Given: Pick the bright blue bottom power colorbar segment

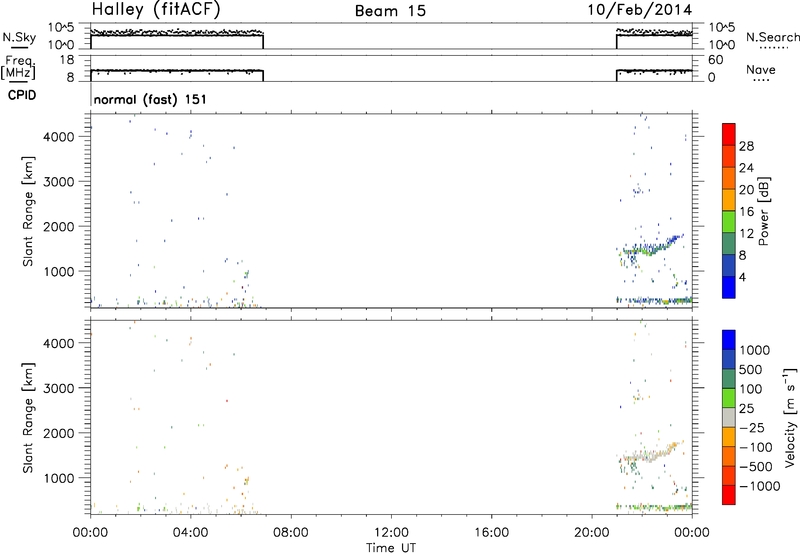Looking at the screenshot, I should pos(729,287).
